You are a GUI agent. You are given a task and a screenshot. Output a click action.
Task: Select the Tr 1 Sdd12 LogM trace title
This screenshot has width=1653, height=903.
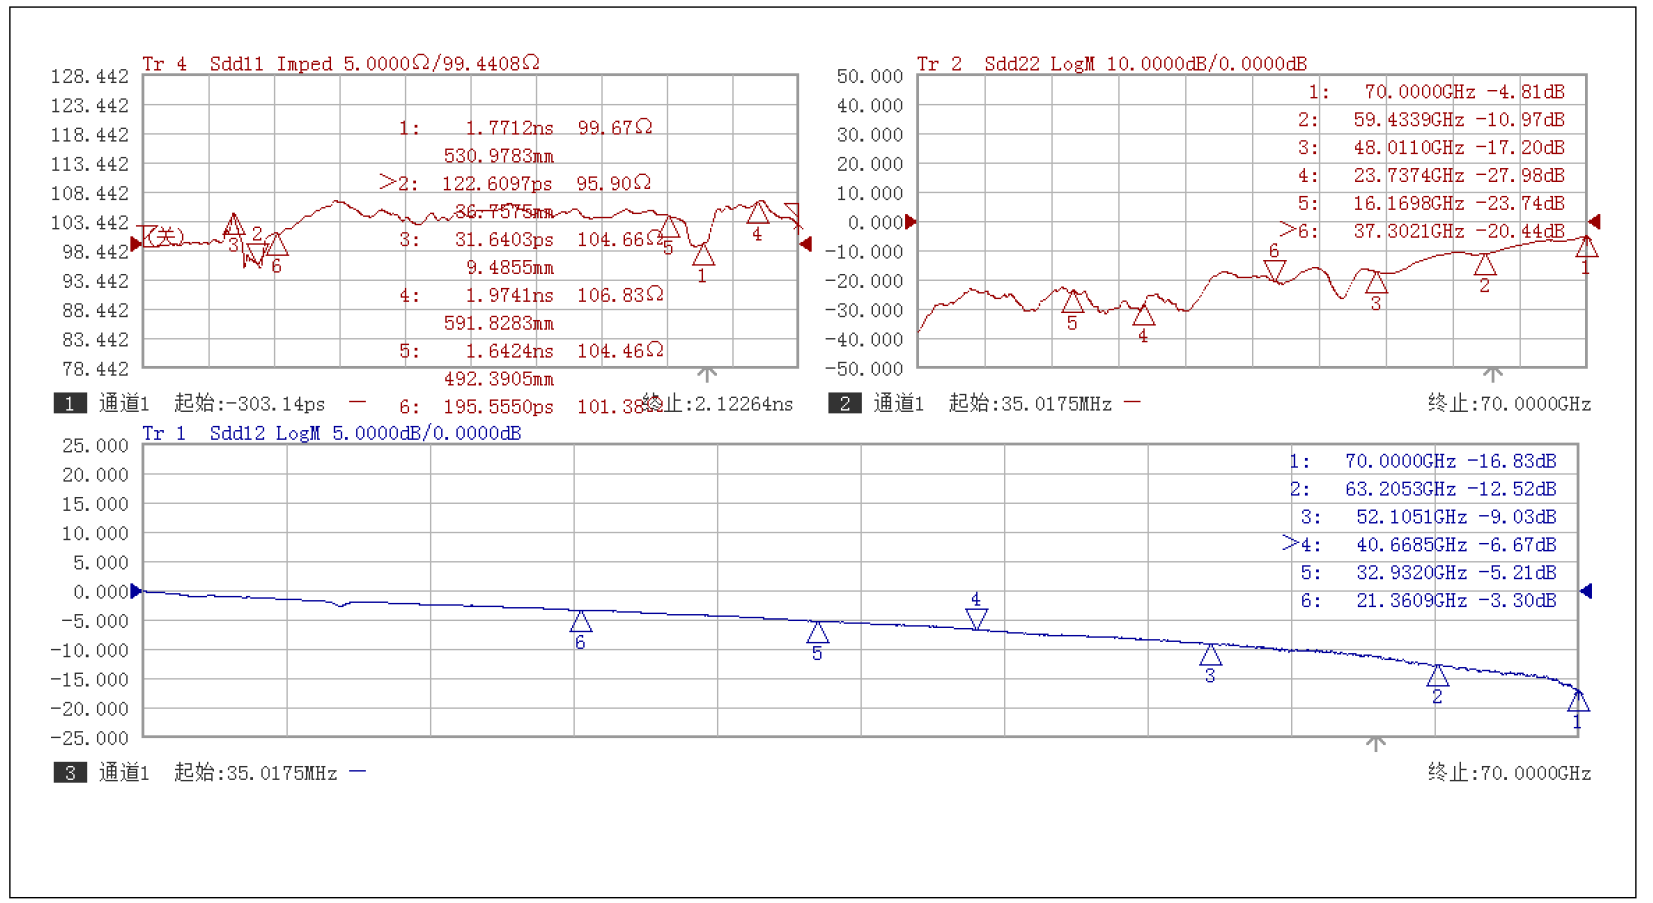[331, 433]
